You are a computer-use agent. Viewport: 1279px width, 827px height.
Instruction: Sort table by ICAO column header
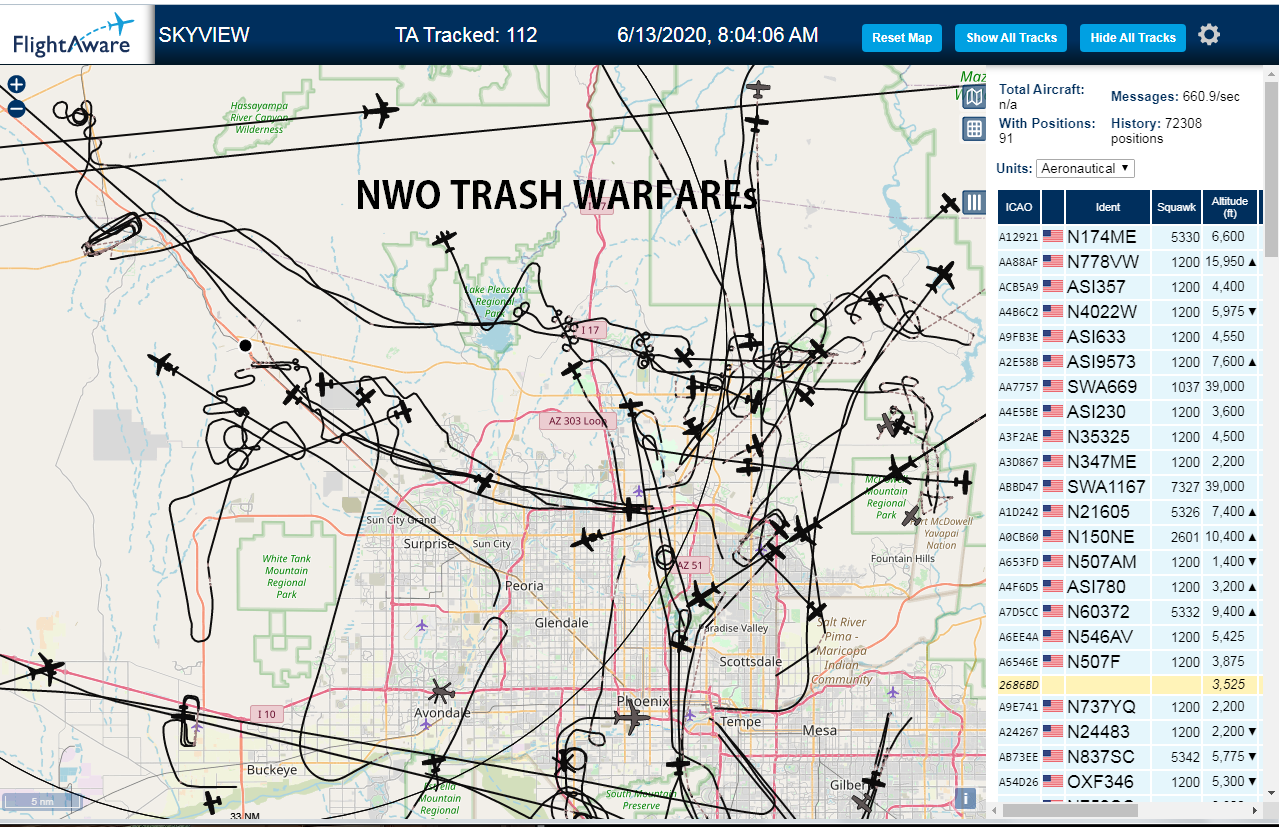[x=1019, y=207]
